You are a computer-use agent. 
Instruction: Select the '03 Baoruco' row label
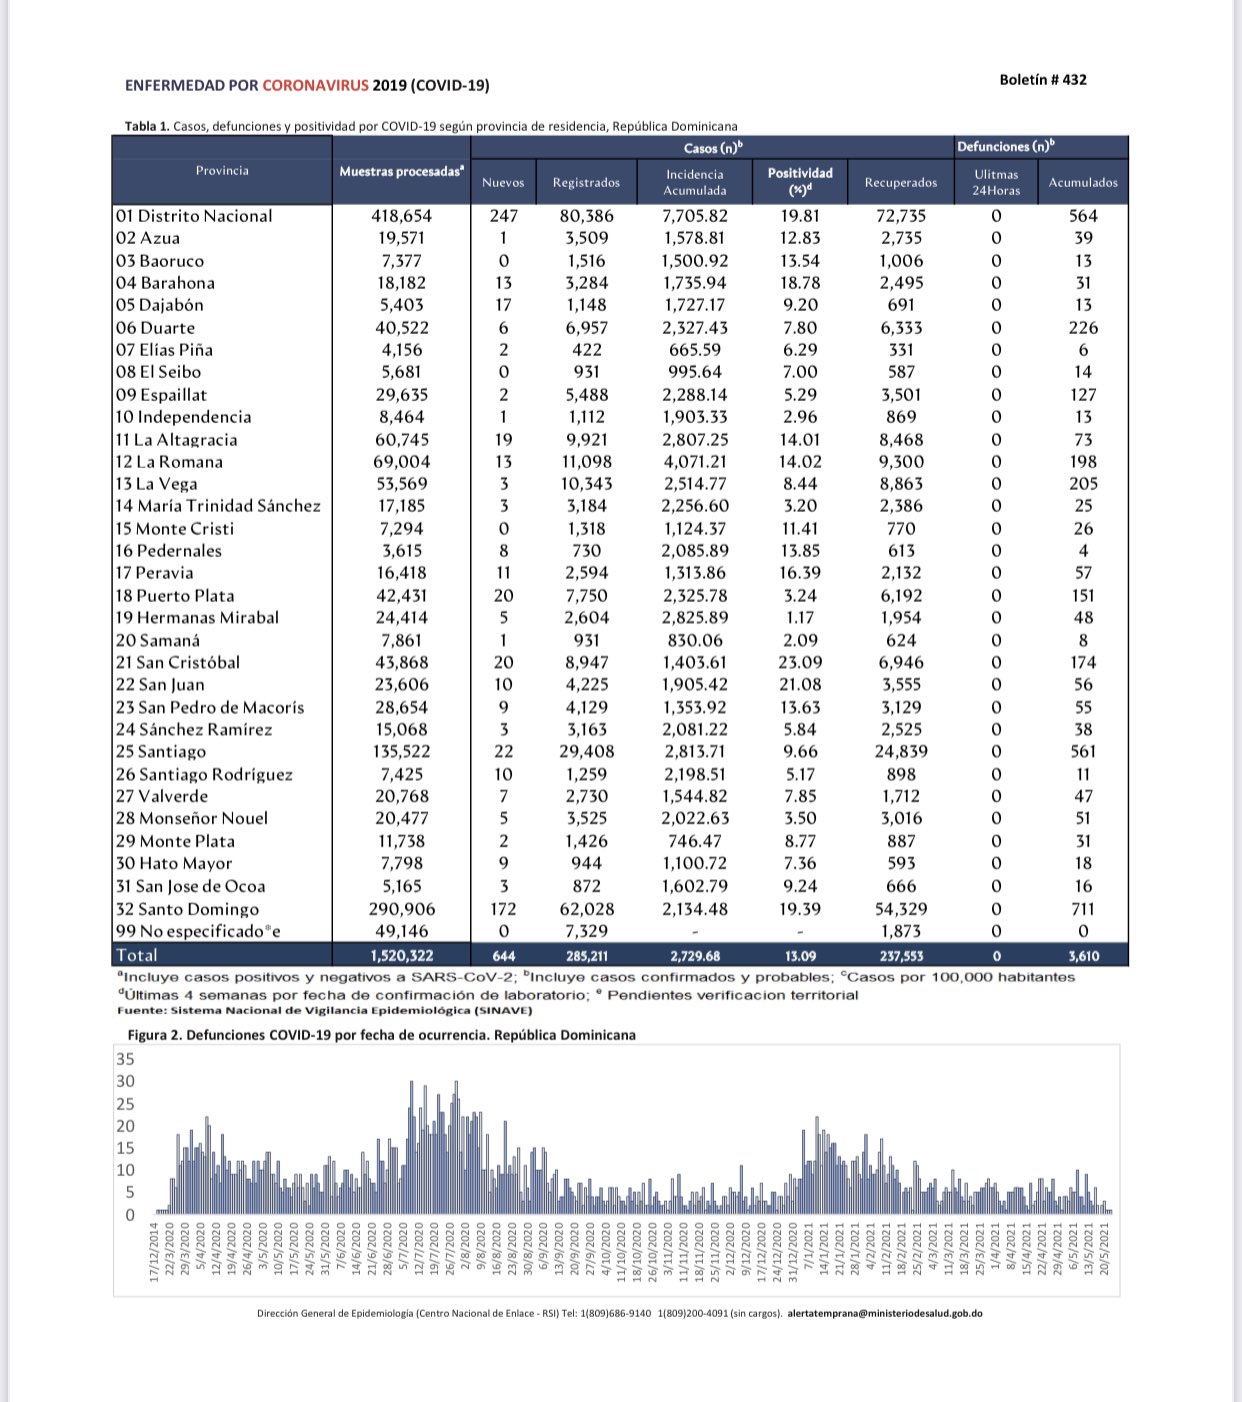coord(159,261)
